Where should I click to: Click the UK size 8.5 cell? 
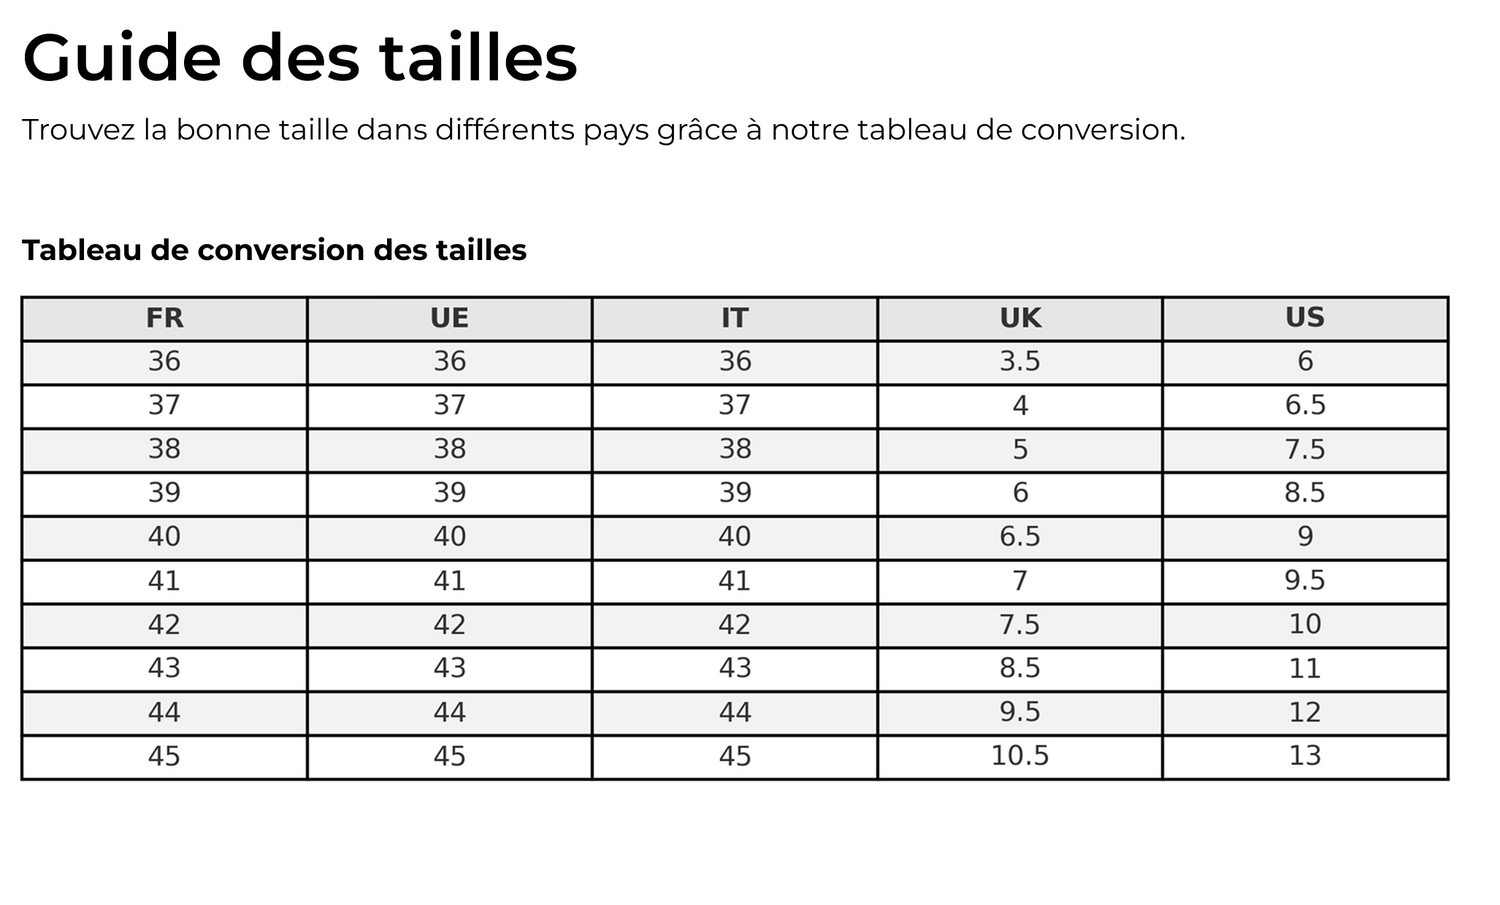point(1020,668)
